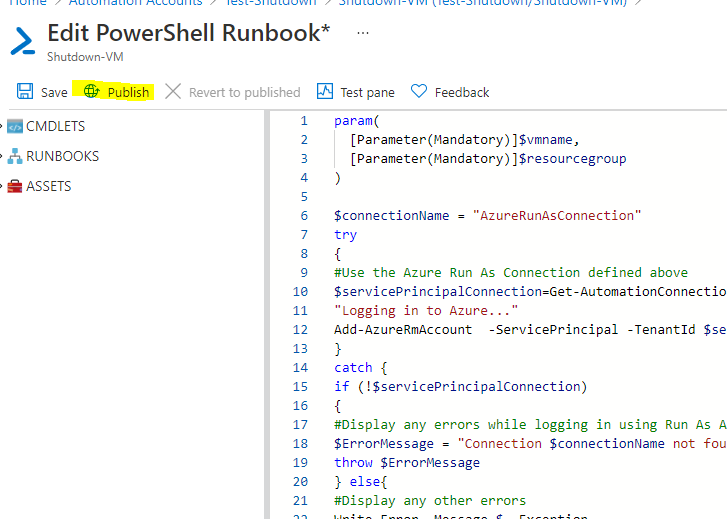Click comment 'Use the Azure Run As Connection'
The image size is (727, 519).
pos(511,273)
